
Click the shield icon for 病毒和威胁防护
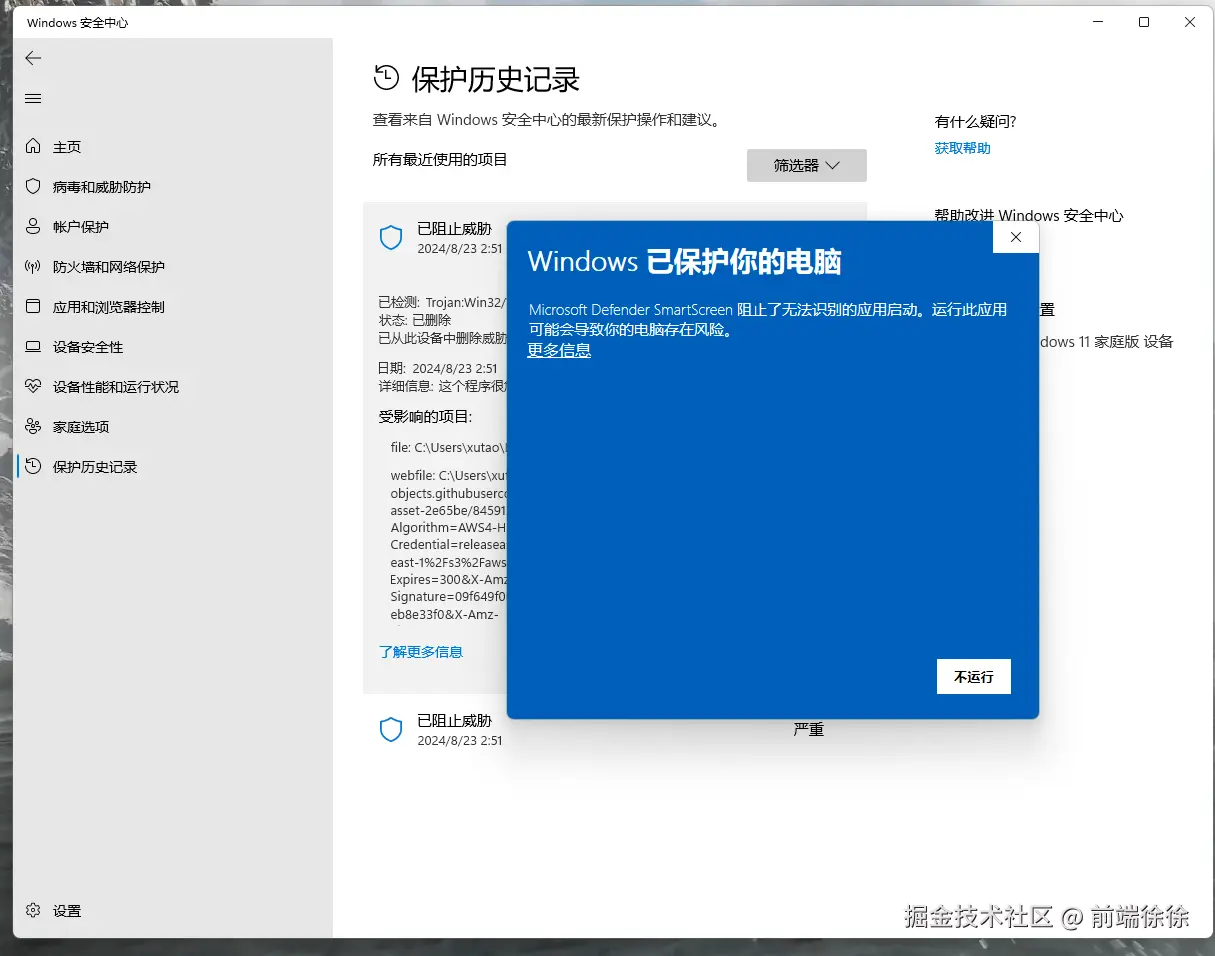[33, 187]
